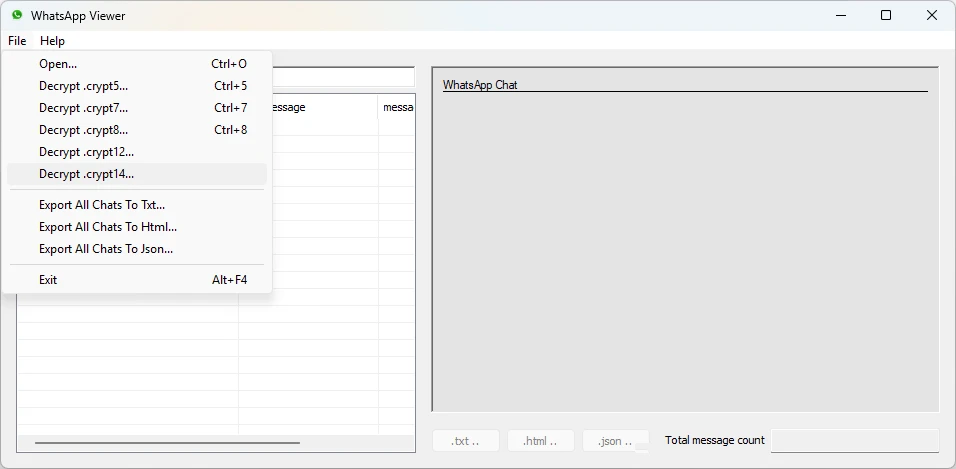The image size is (956, 469).
Task: Choose Open... from the File menu
Action: tap(137, 64)
